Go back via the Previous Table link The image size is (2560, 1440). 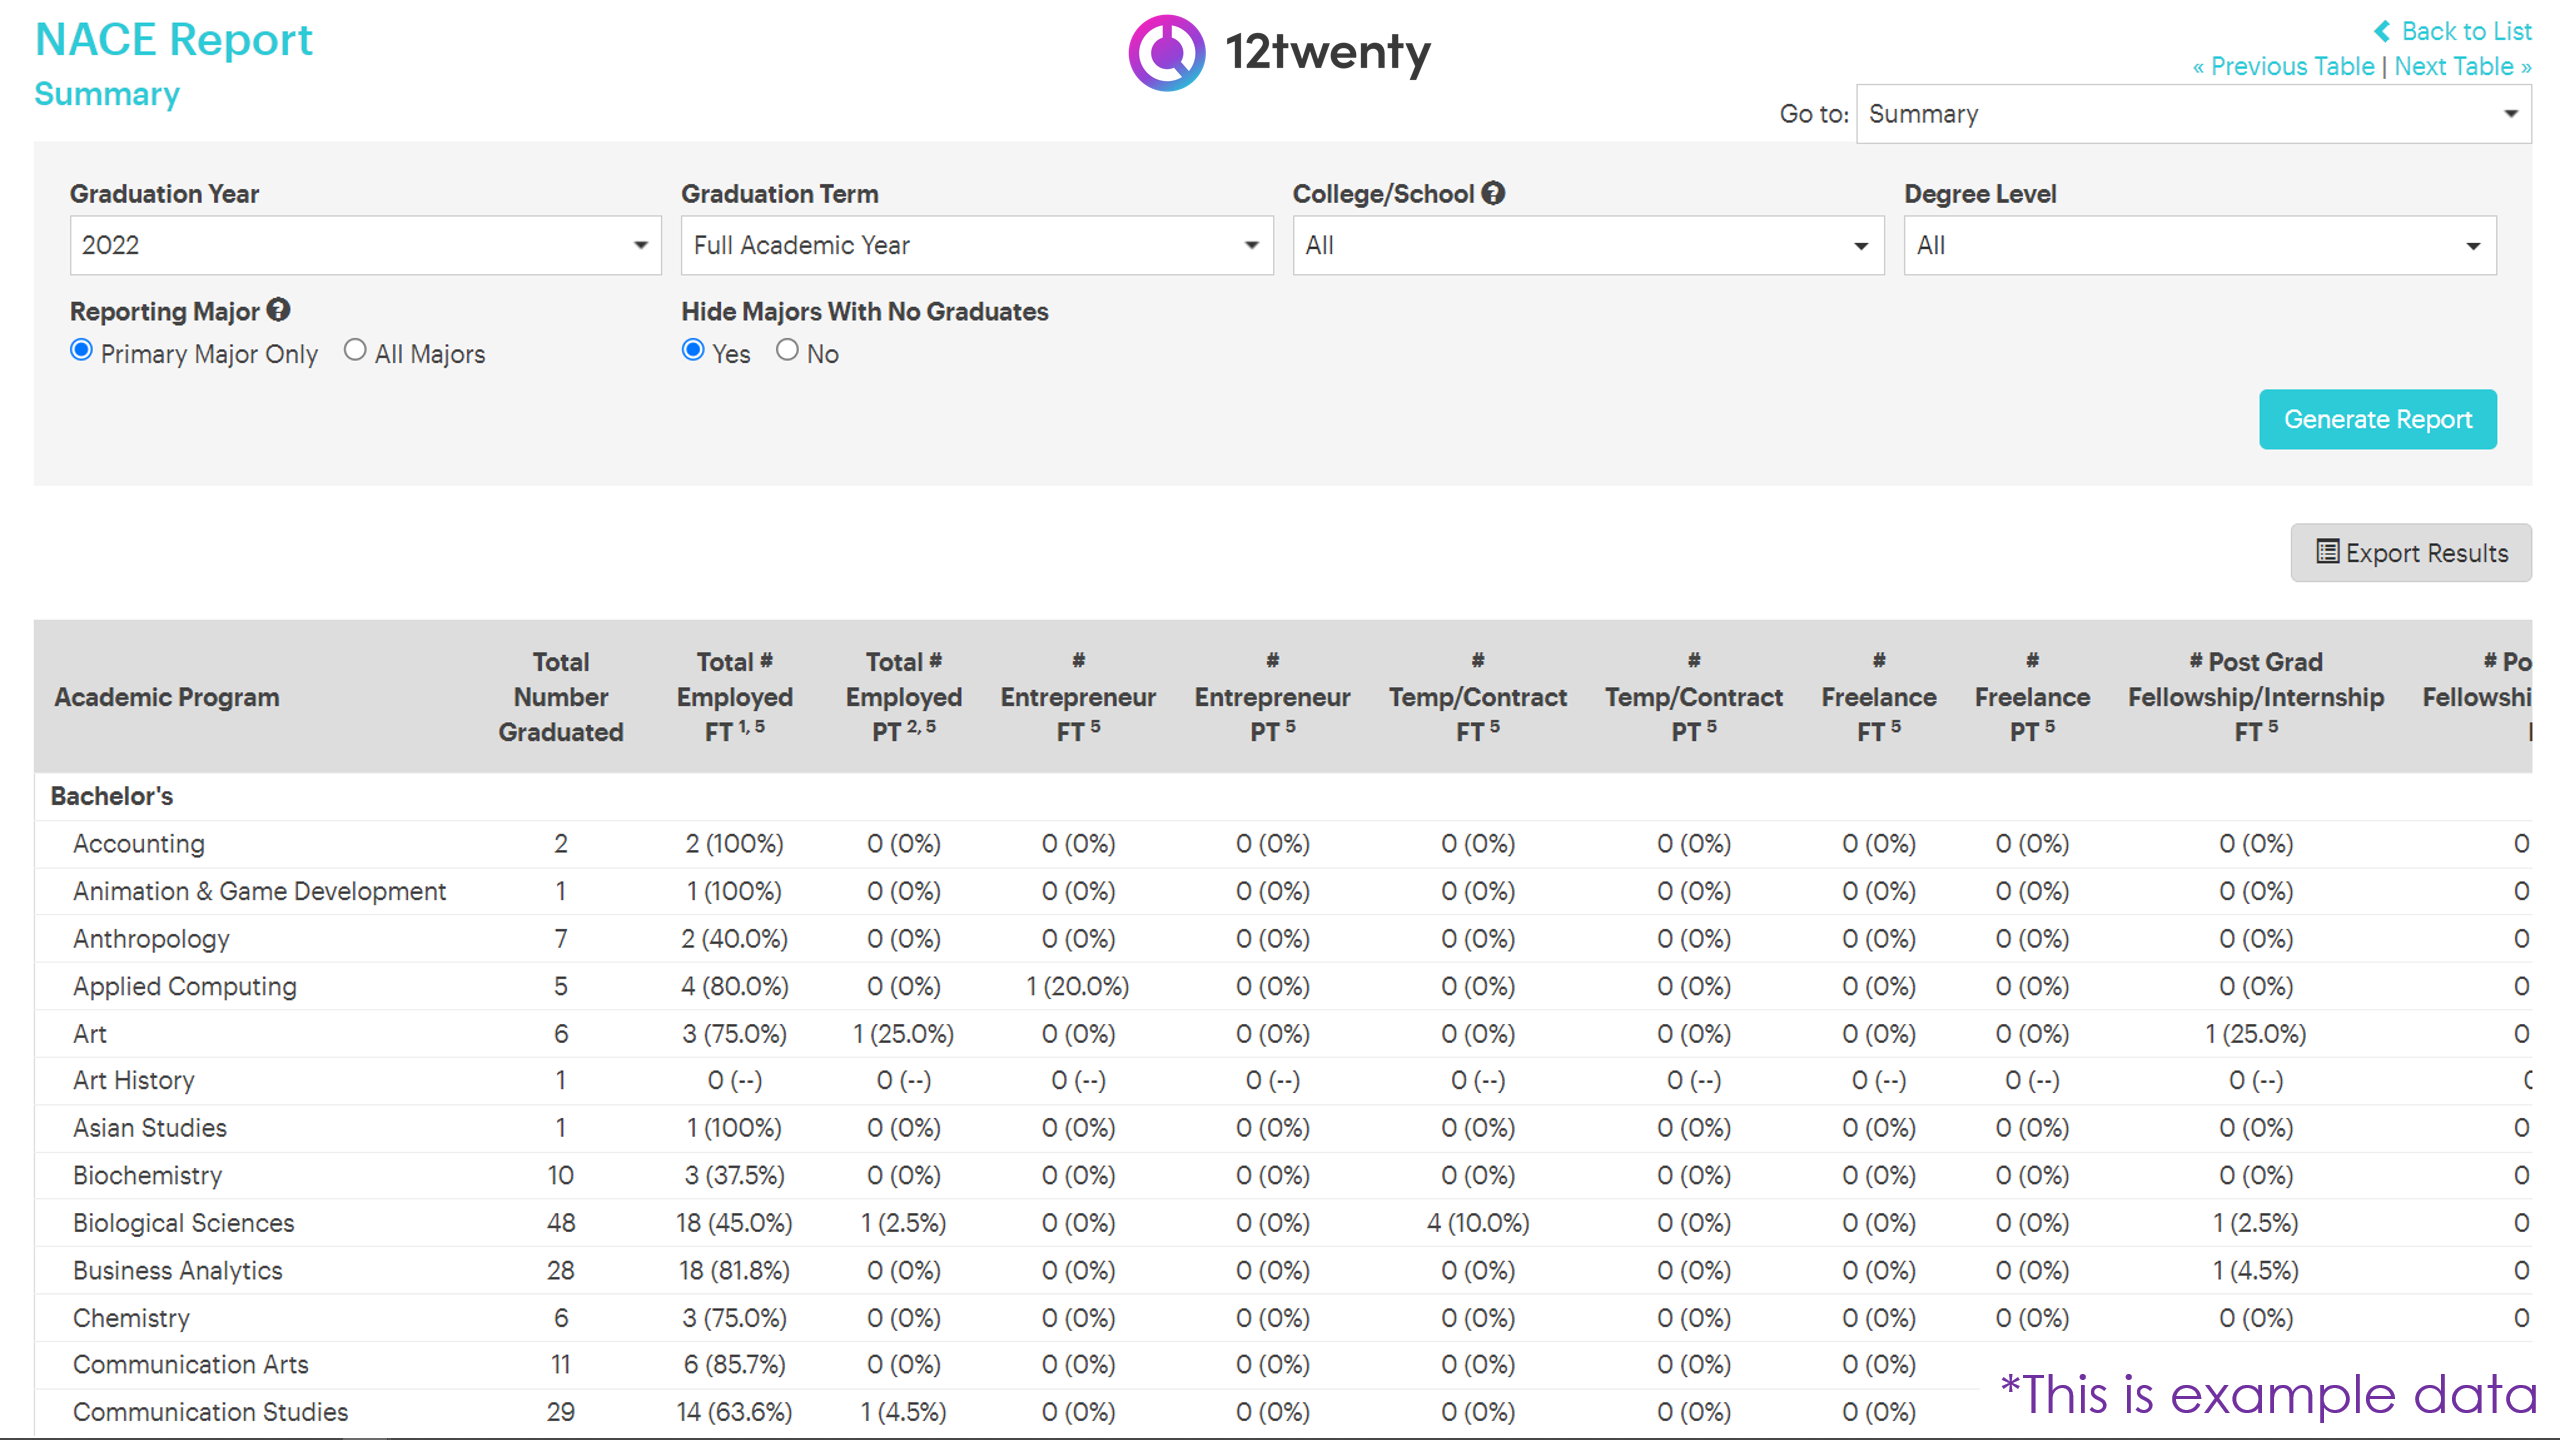coord(2285,66)
